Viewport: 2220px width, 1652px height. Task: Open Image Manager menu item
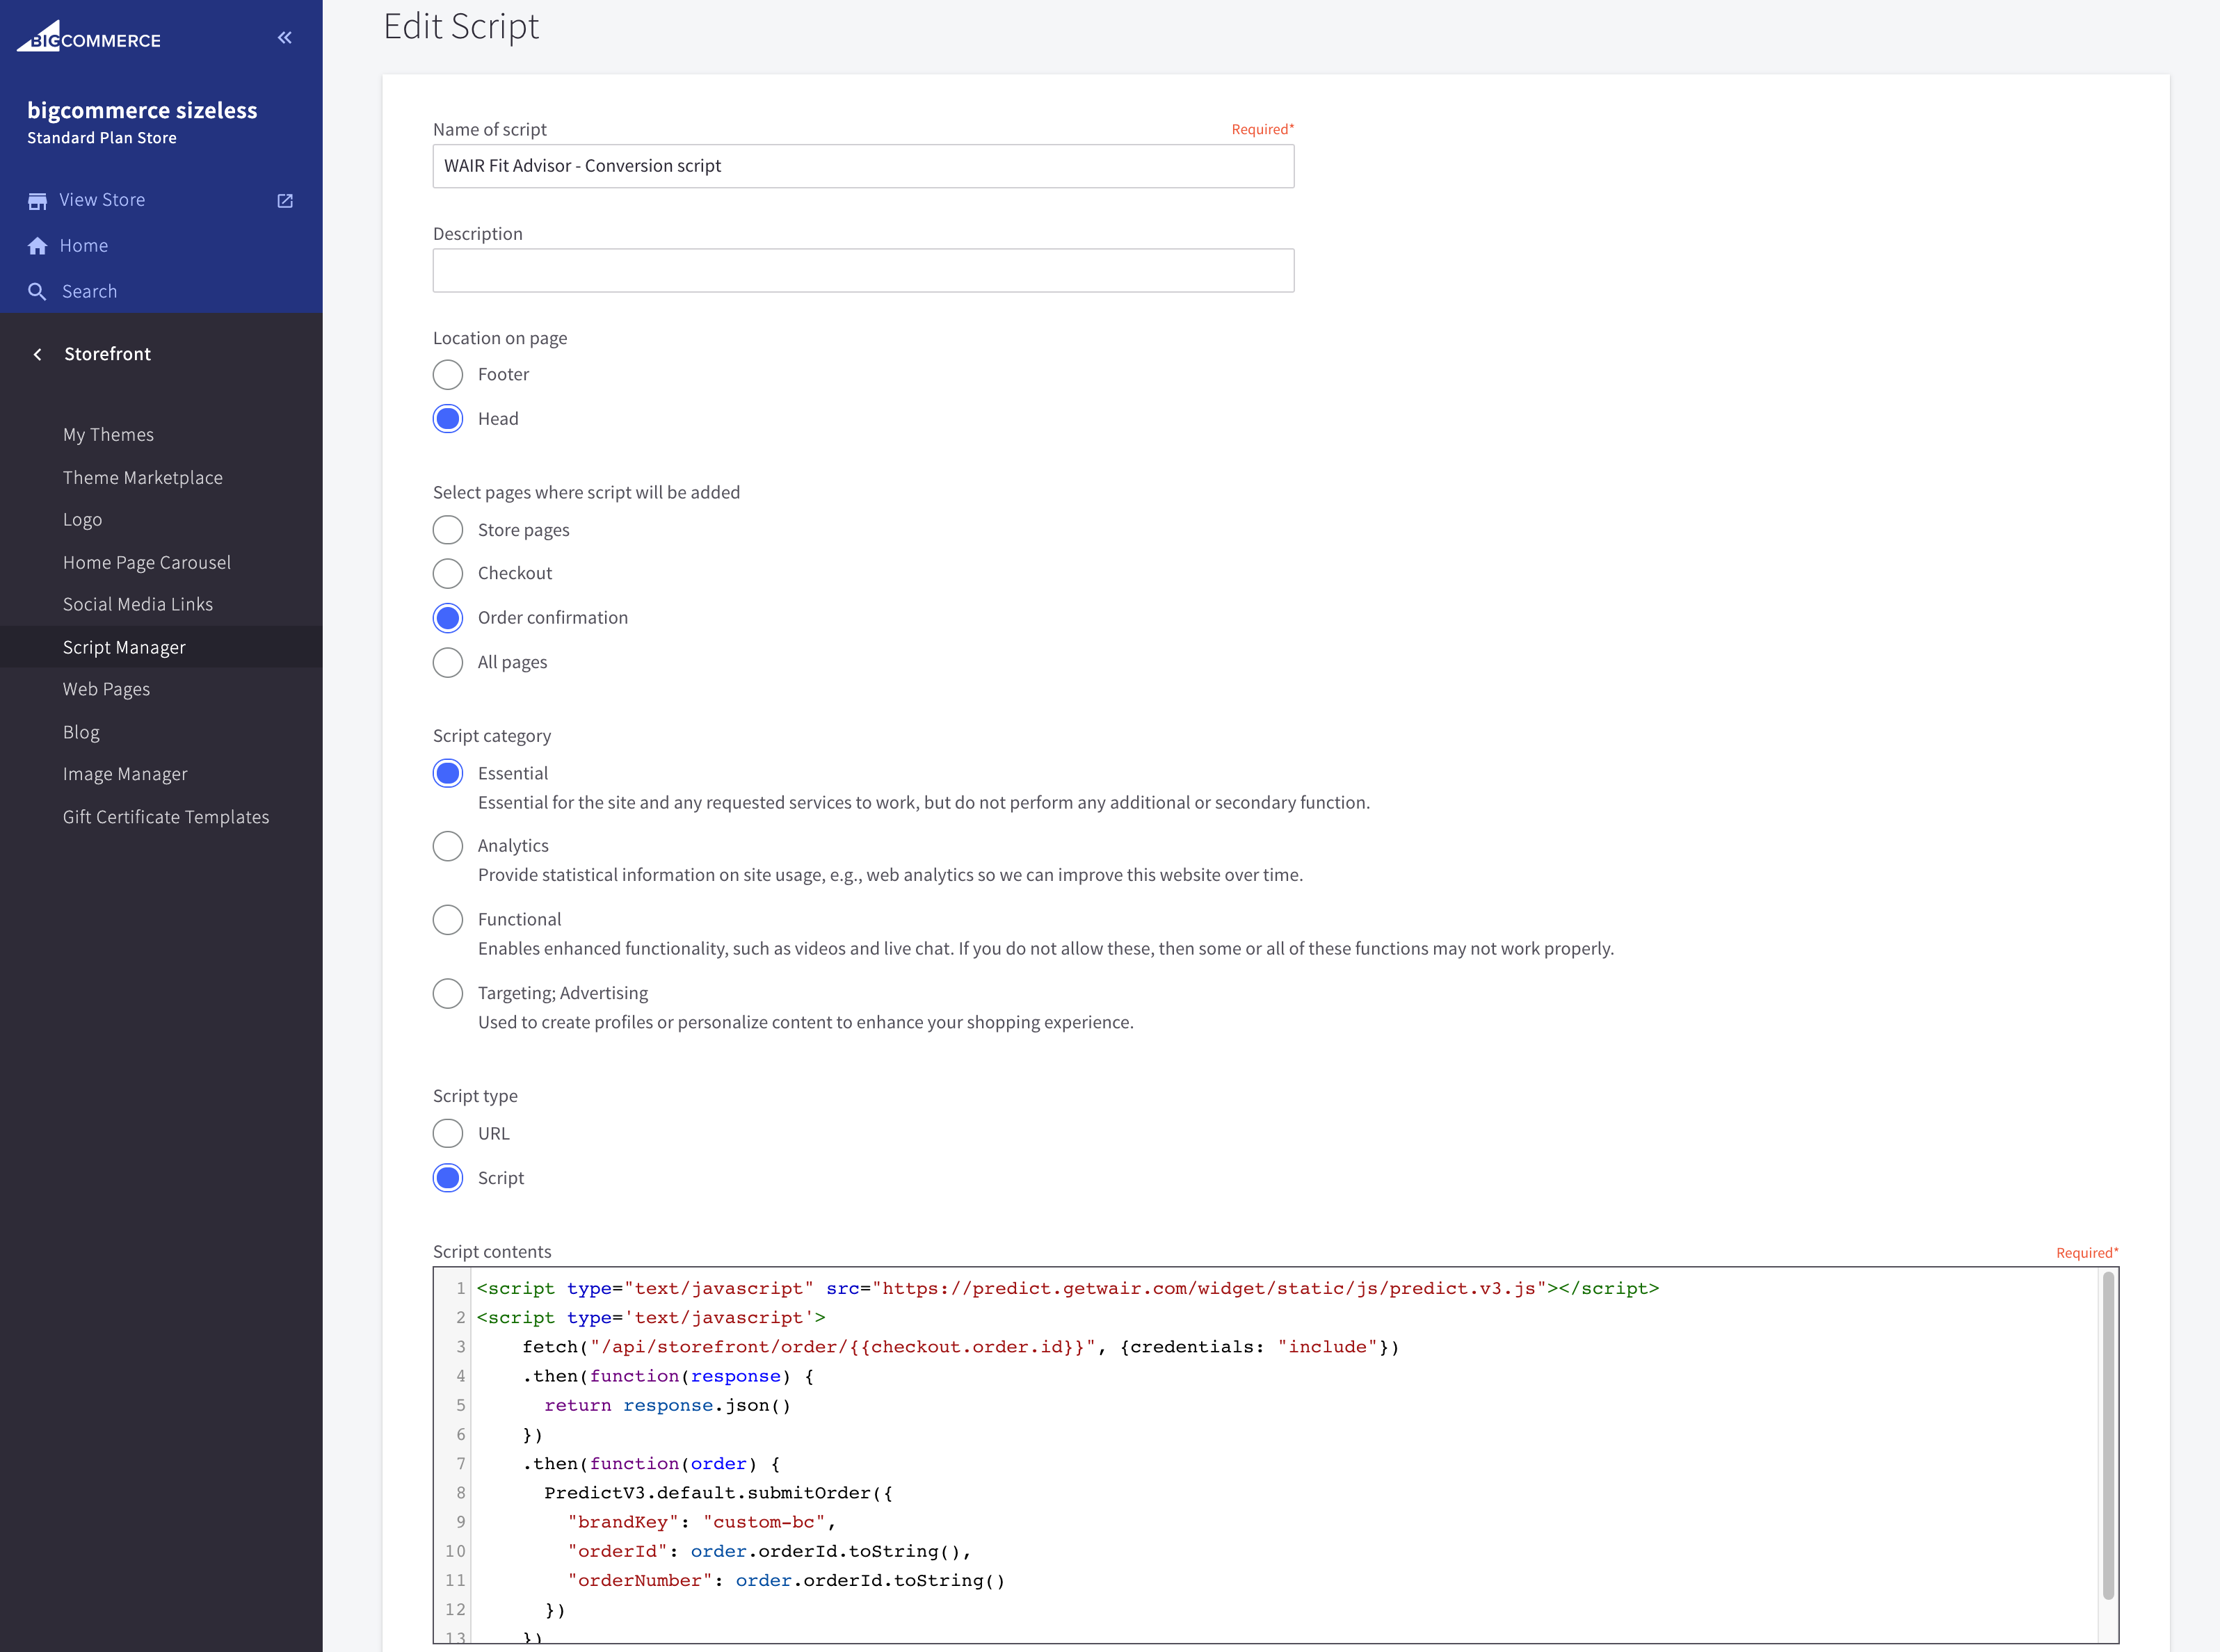click(125, 774)
